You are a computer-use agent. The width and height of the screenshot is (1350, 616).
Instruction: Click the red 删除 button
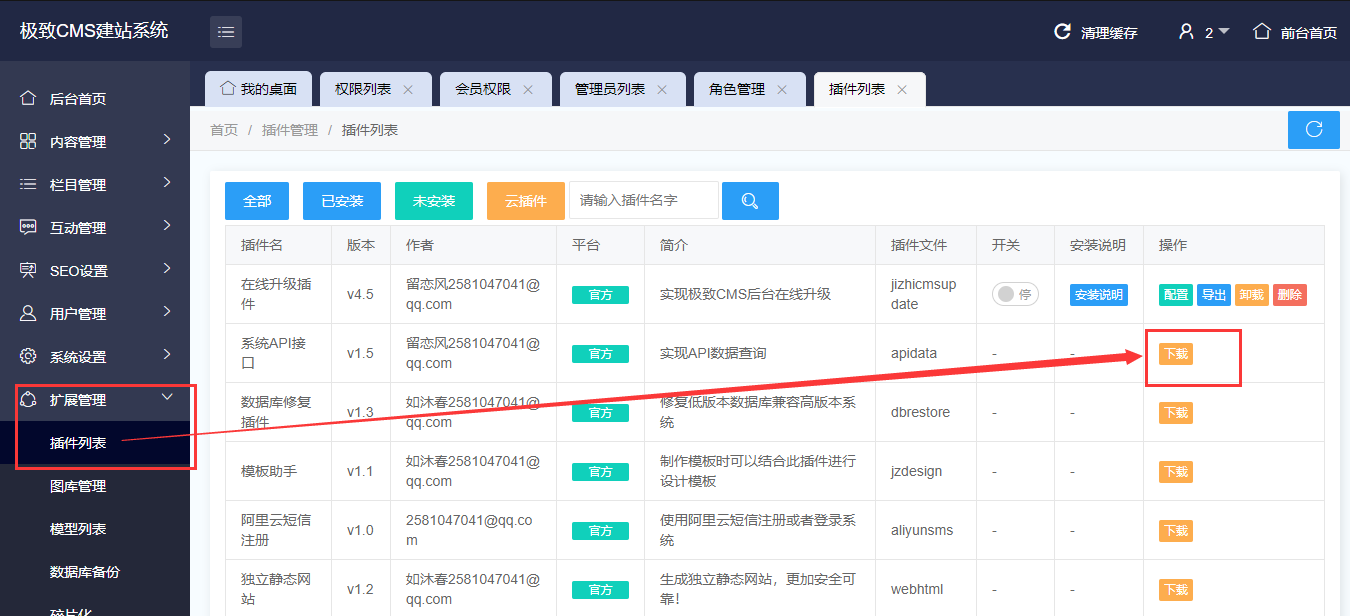point(1289,295)
